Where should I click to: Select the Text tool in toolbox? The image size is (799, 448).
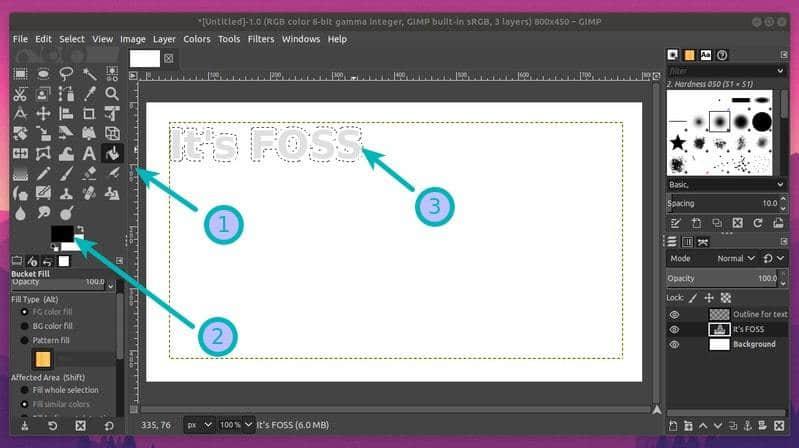click(89, 153)
